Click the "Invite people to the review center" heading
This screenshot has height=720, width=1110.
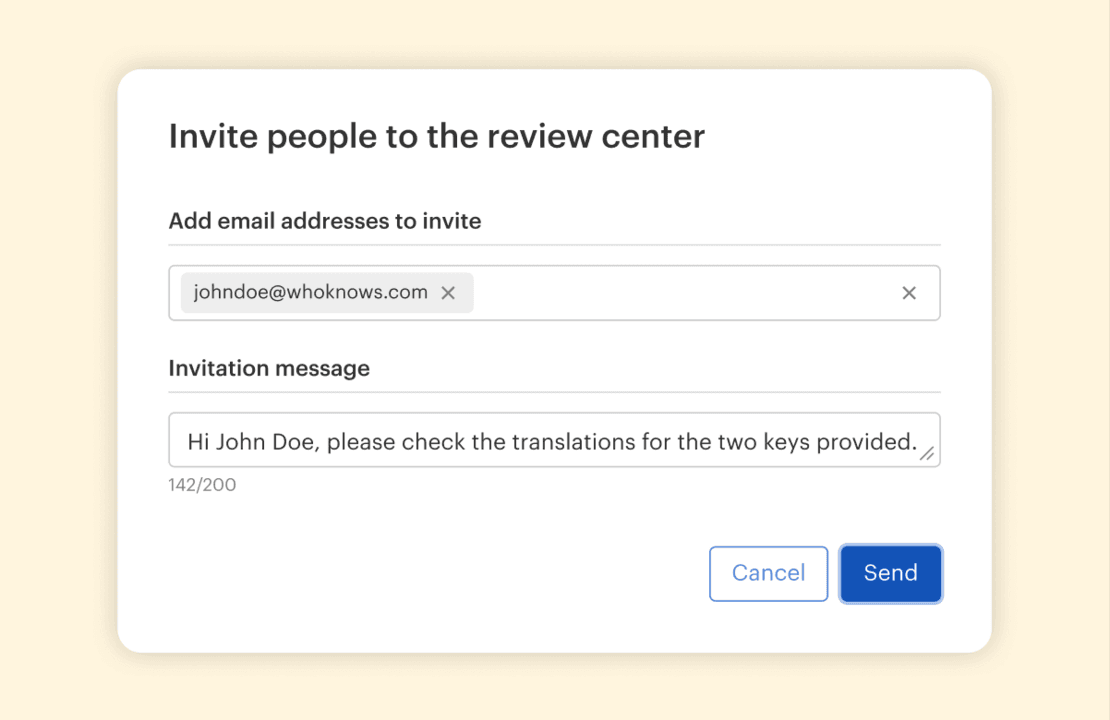[436, 136]
